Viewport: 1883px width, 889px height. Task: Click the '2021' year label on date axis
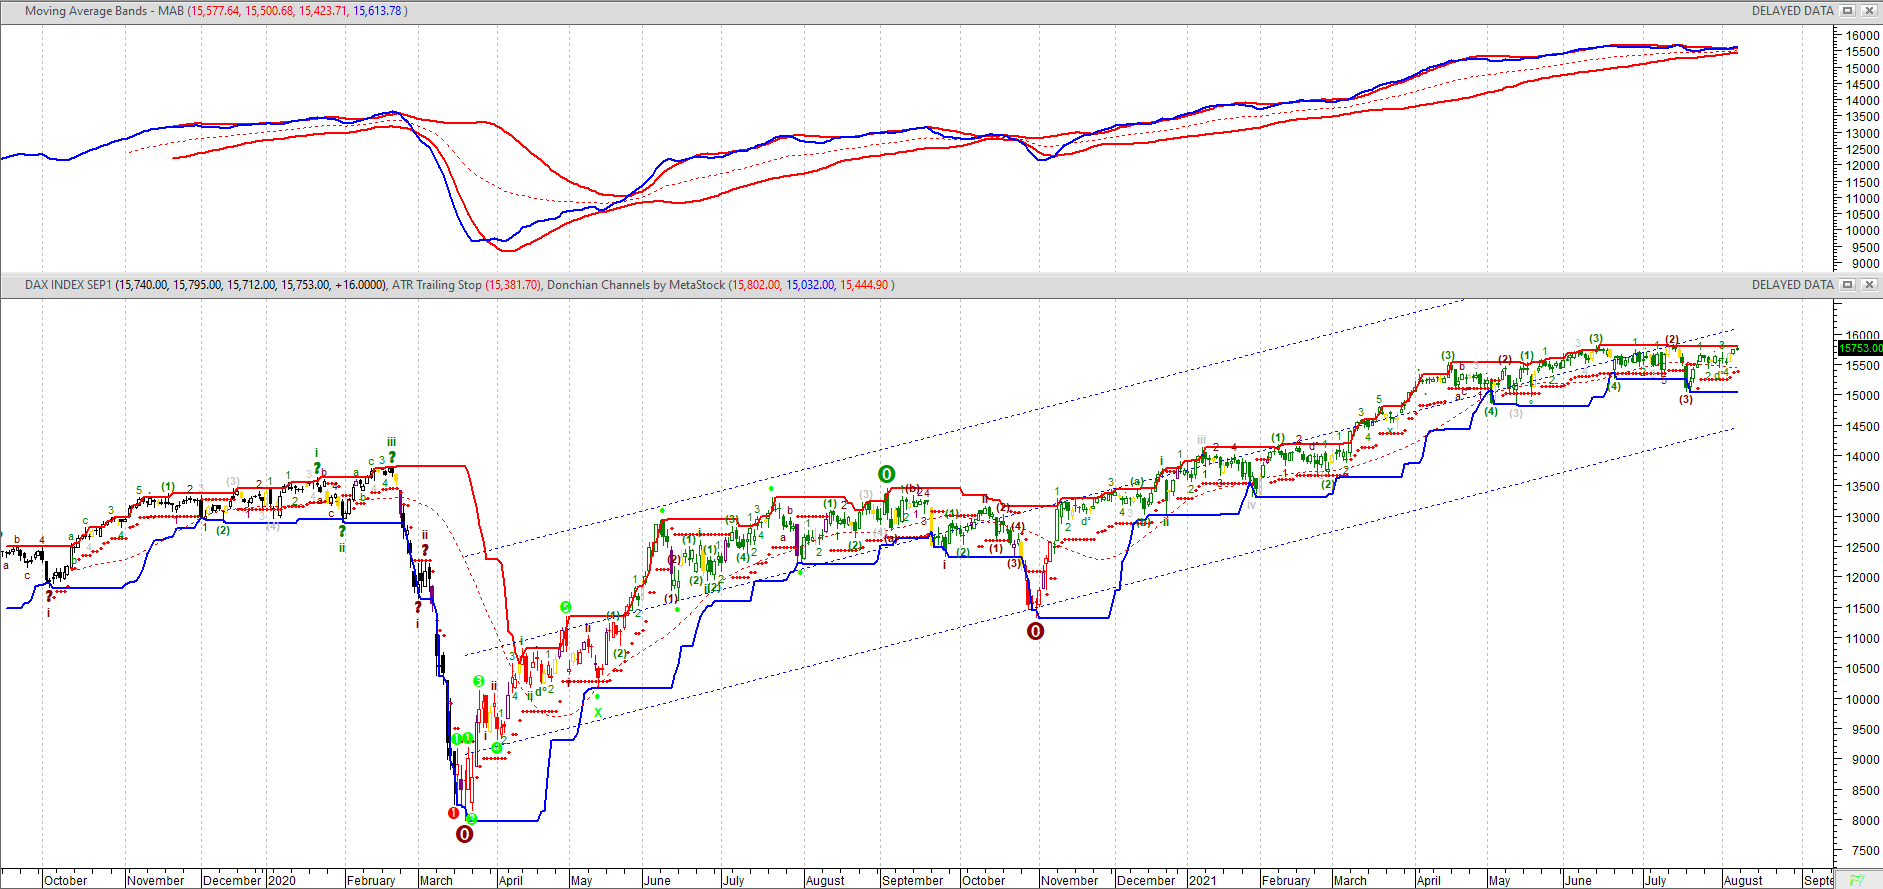pos(1203,881)
